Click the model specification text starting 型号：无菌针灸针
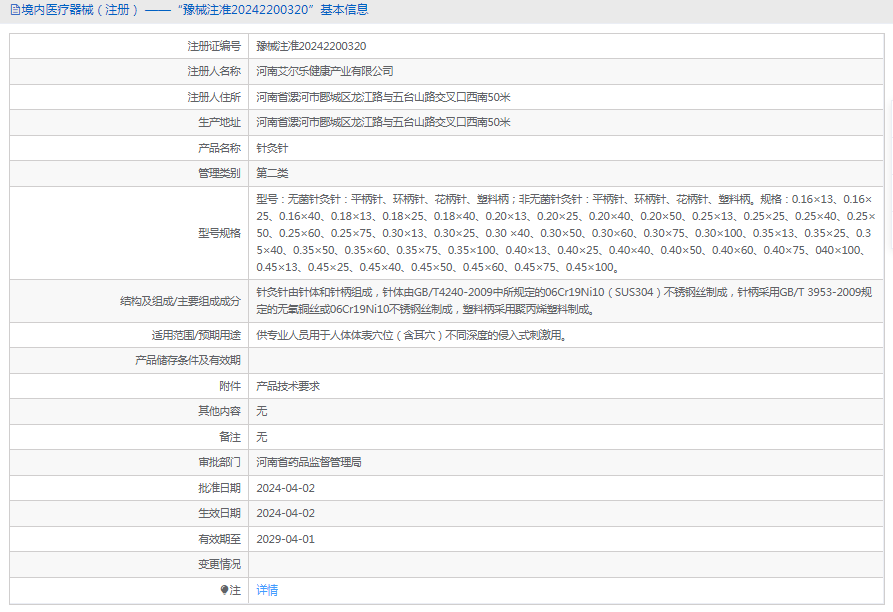 pyautogui.click(x=566, y=233)
